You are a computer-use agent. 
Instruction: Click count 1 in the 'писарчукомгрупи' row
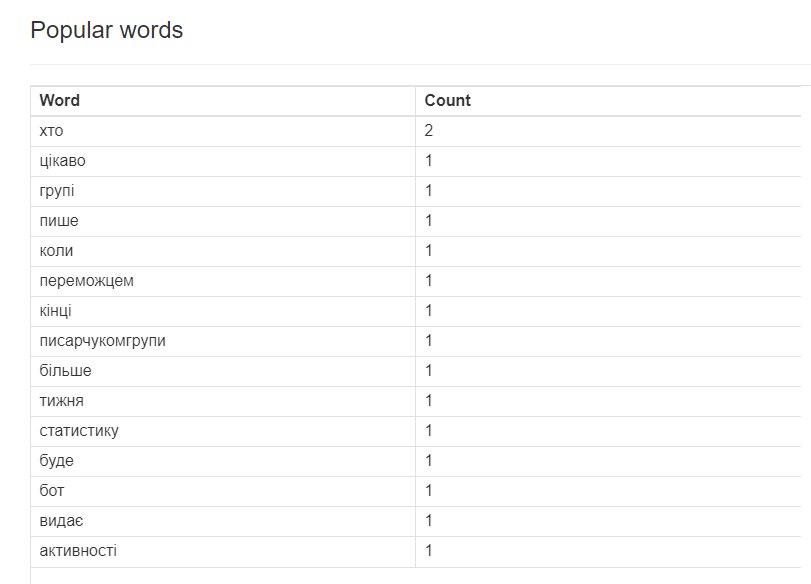tap(428, 341)
